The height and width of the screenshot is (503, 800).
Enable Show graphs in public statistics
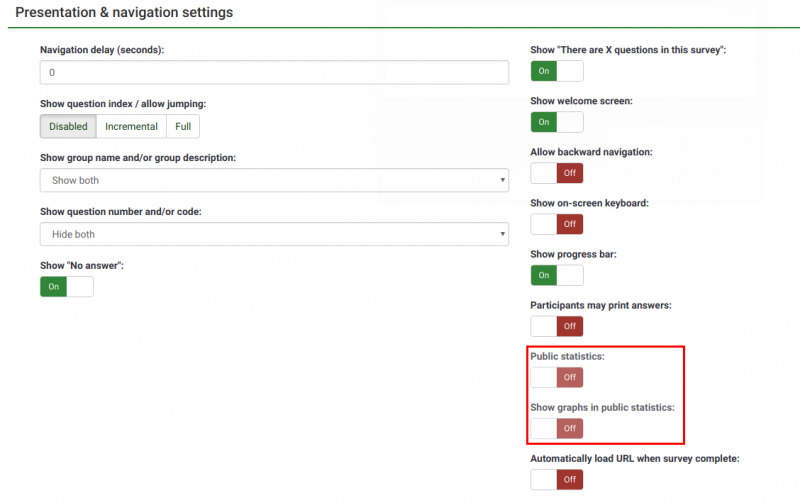point(556,428)
